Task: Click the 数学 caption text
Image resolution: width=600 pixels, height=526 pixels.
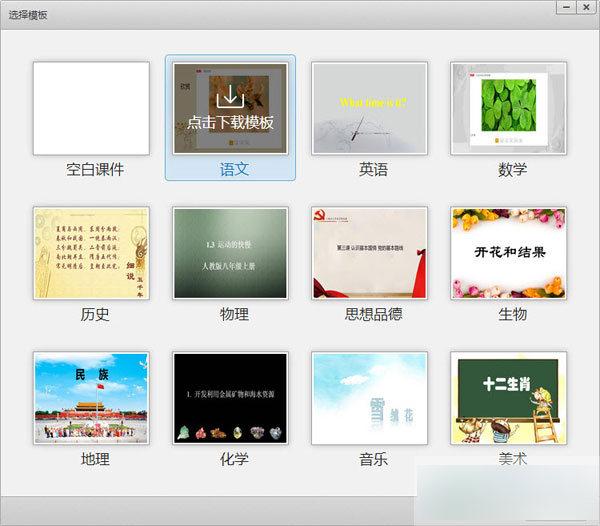Action: click(x=512, y=170)
